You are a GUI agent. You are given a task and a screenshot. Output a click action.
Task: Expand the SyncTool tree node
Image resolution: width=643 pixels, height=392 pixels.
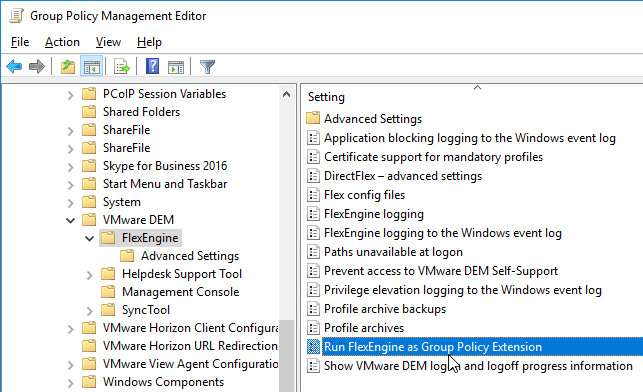(x=89, y=311)
